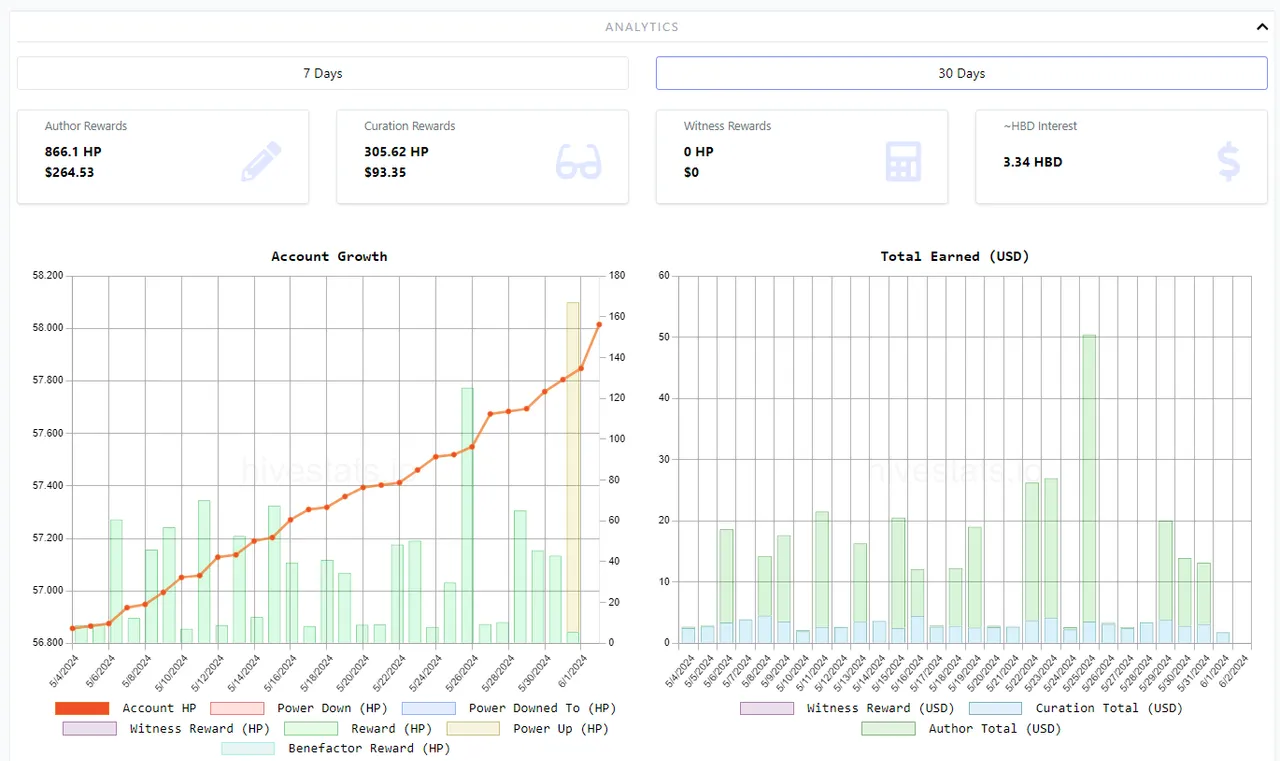The width and height of the screenshot is (1280, 761).
Task: Toggle the Reward (HP) legend swatch
Action: pos(311,729)
